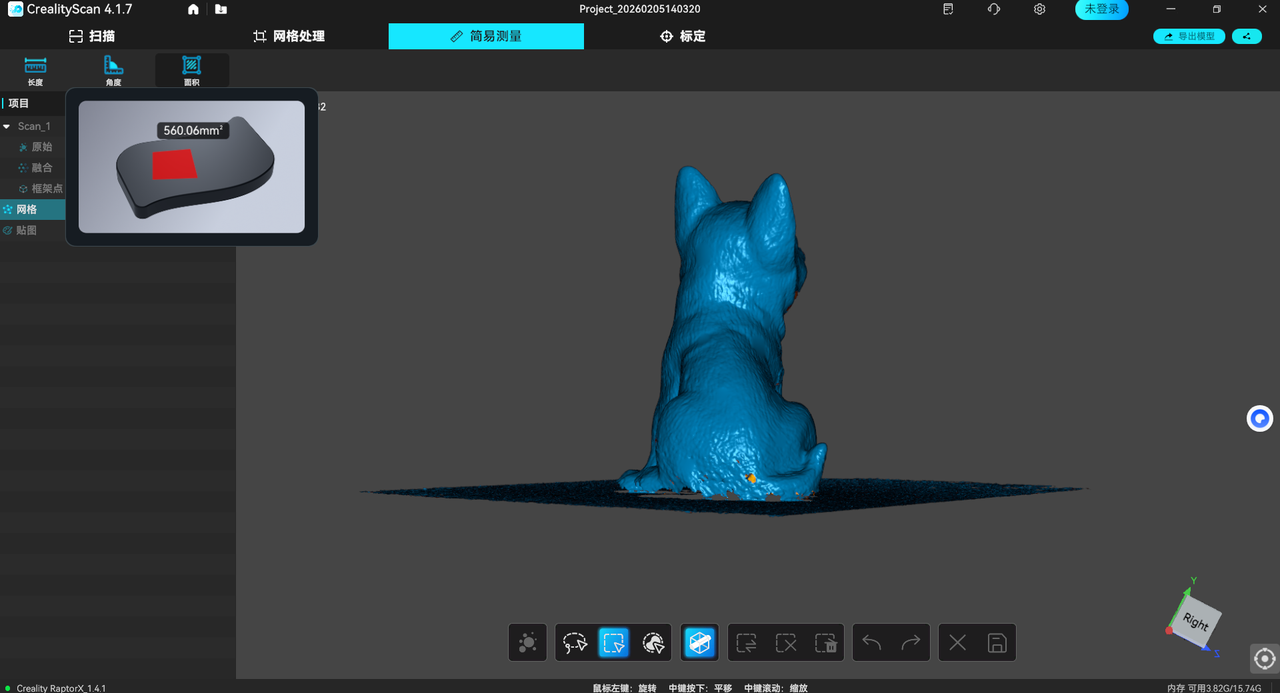
Task: Click the invert selection icon
Action: [747, 642]
